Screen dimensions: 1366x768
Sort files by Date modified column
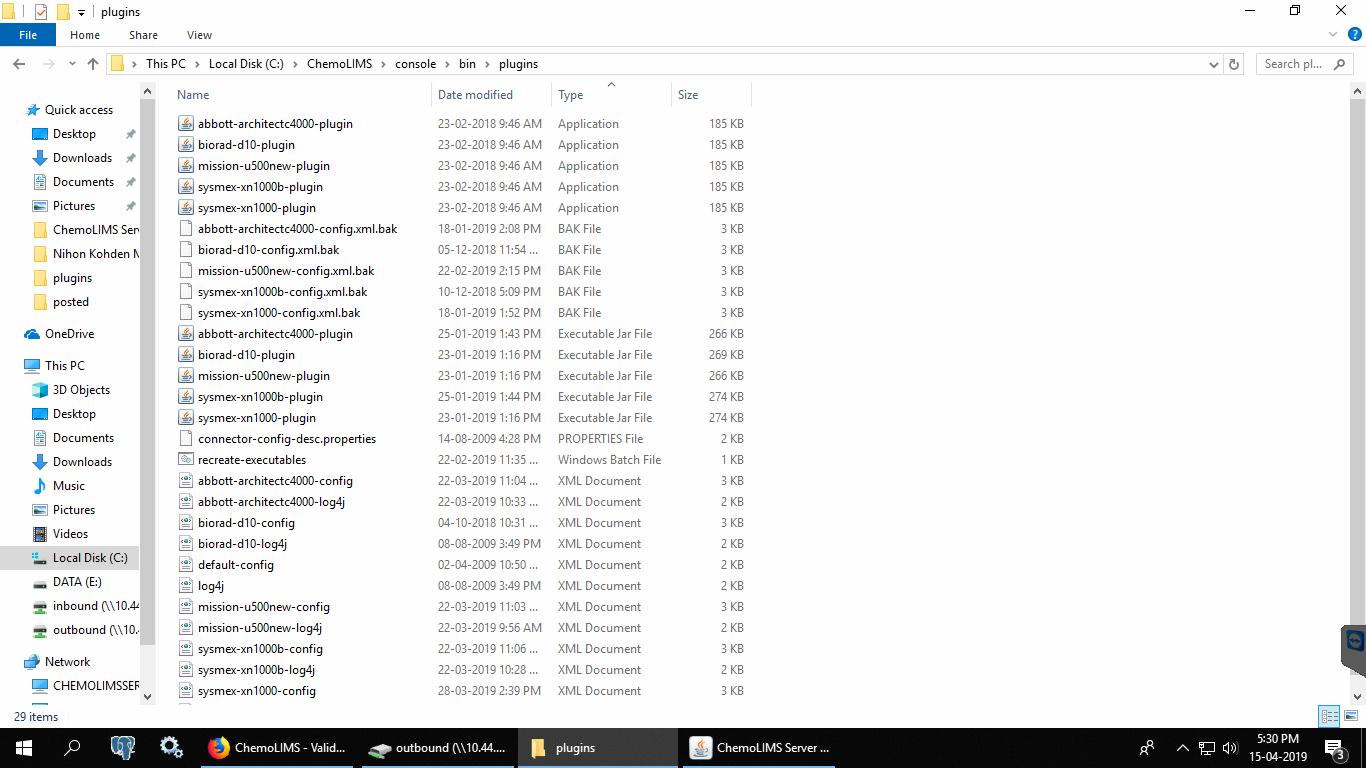475,95
